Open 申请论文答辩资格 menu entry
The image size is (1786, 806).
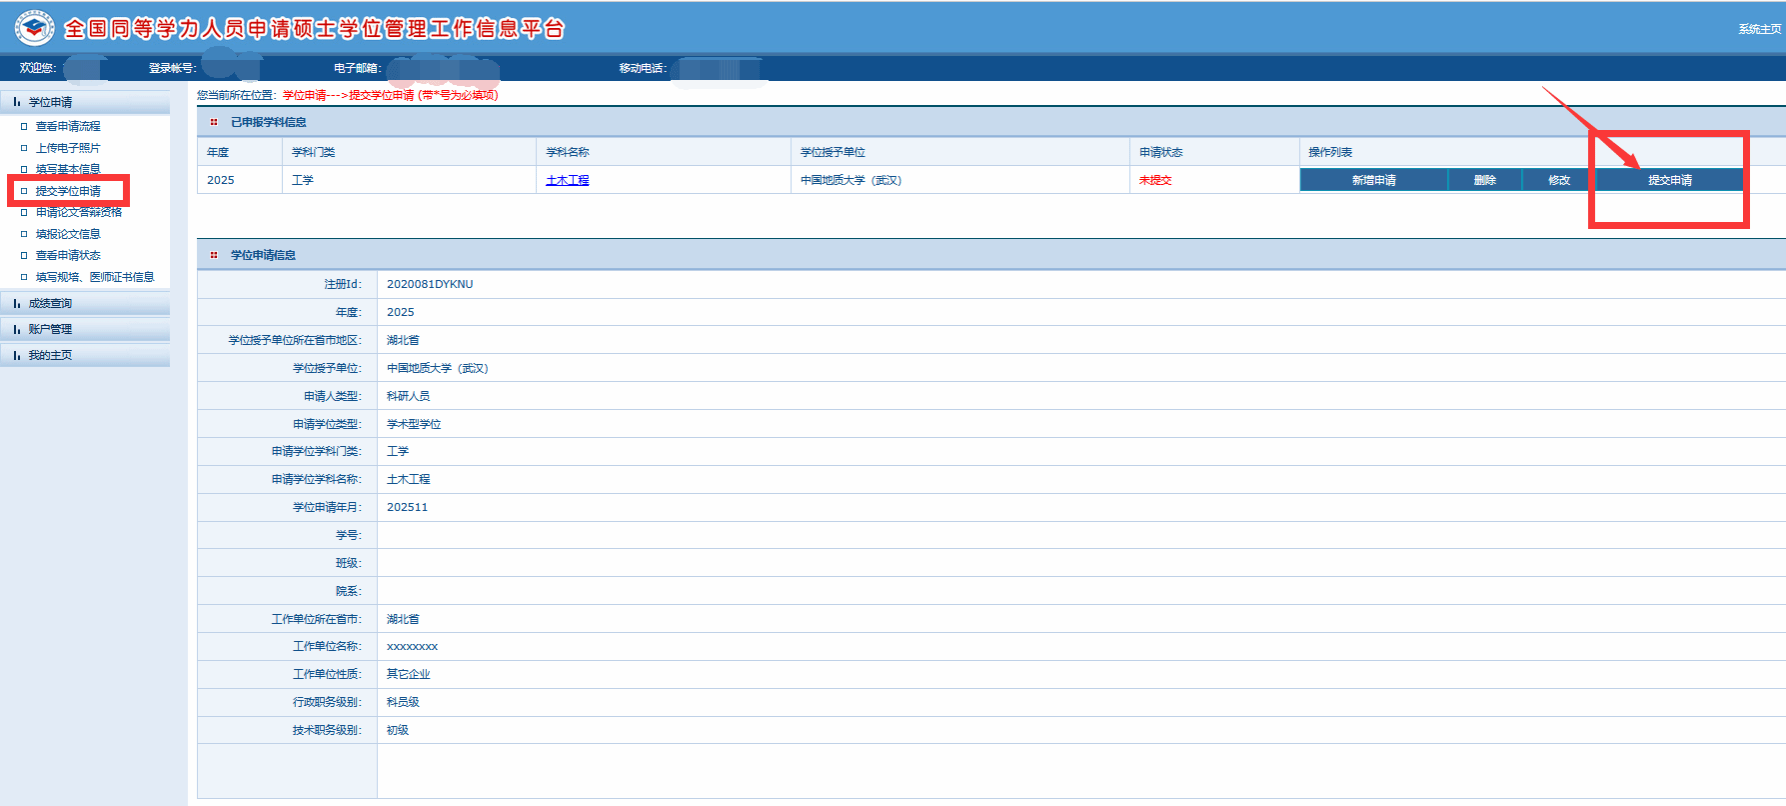click(79, 212)
